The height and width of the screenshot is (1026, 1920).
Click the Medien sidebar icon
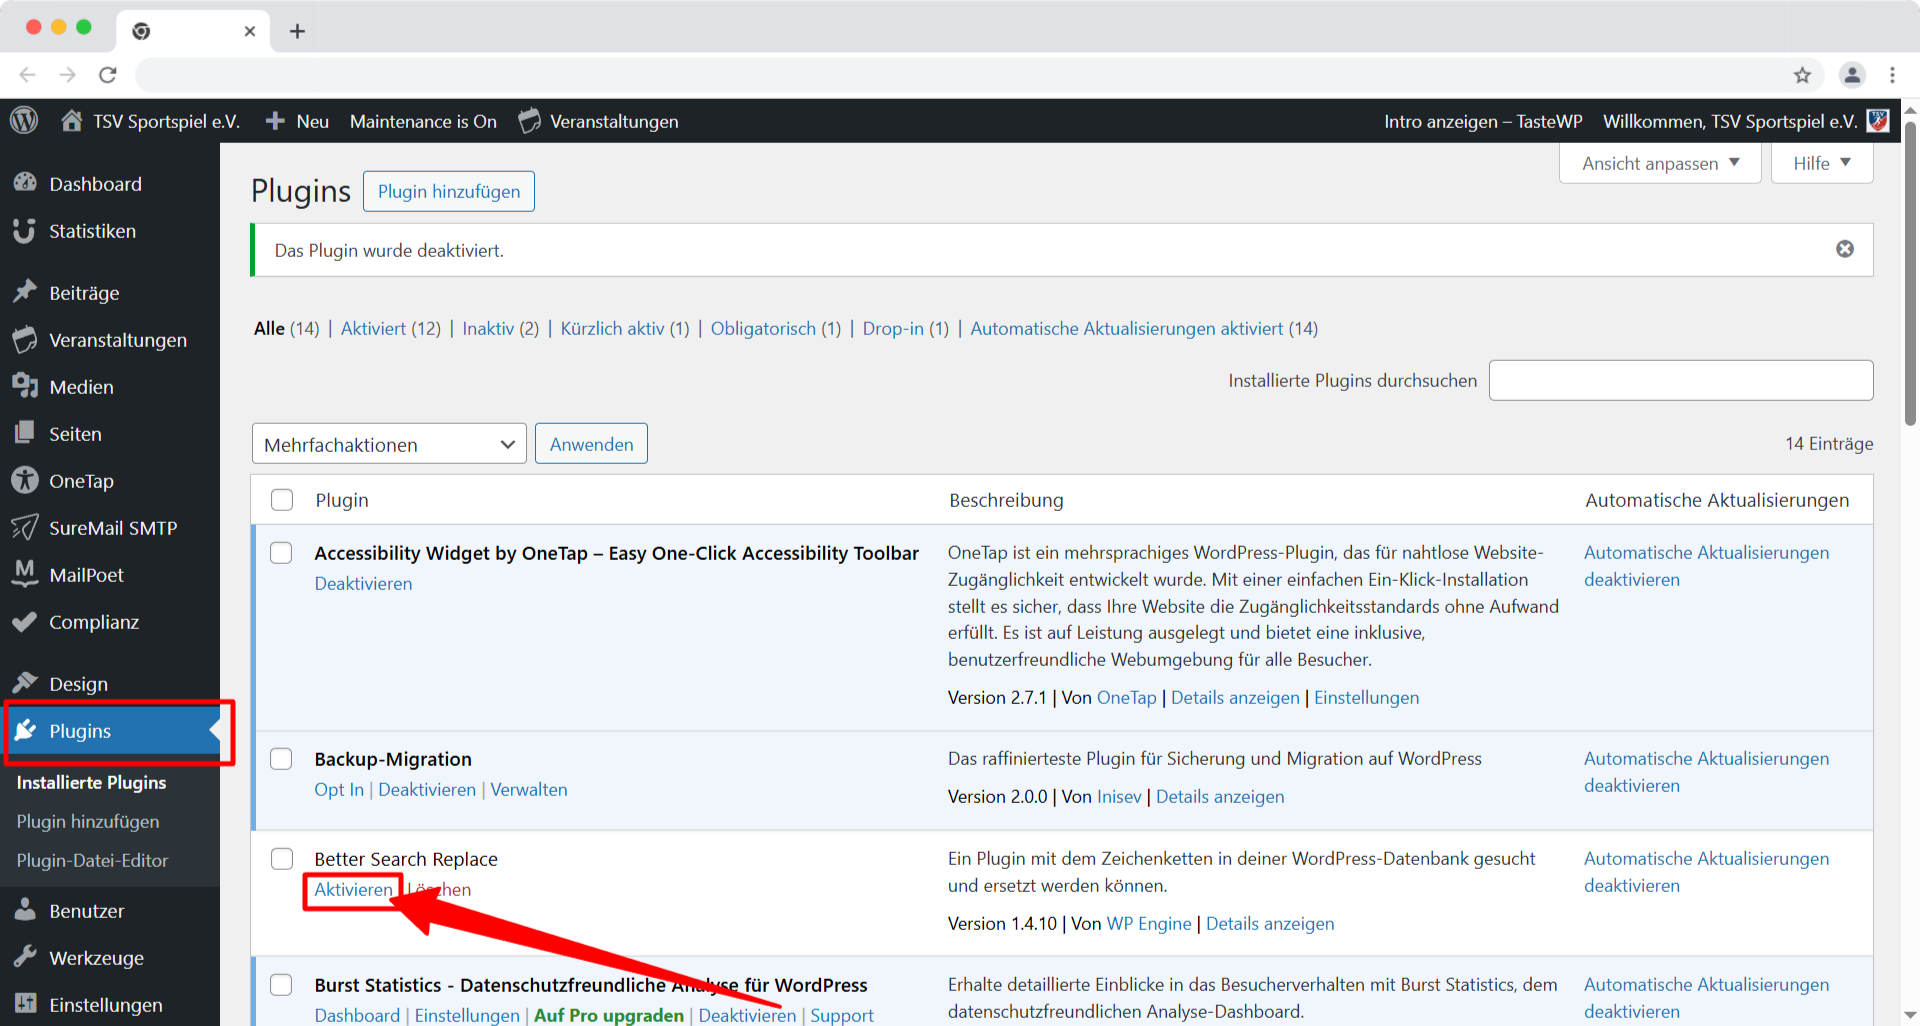pyautogui.click(x=25, y=386)
